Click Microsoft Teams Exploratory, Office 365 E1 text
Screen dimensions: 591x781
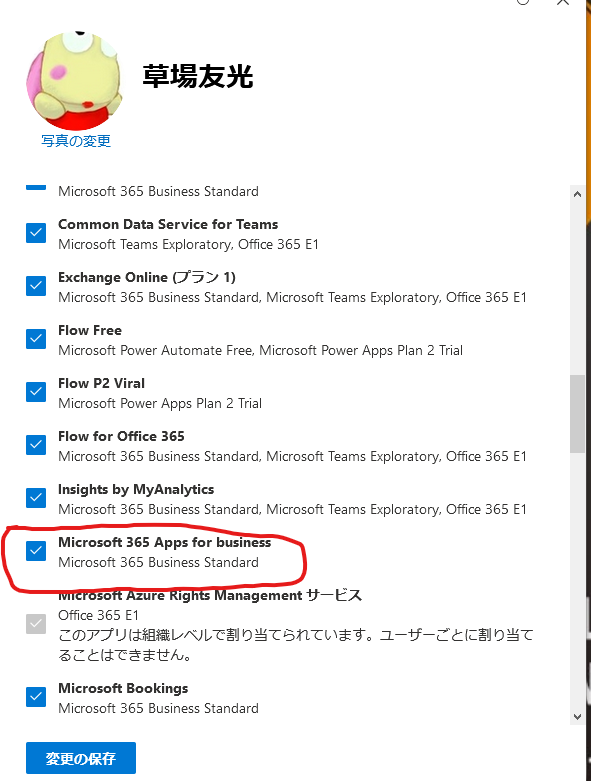[188, 244]
